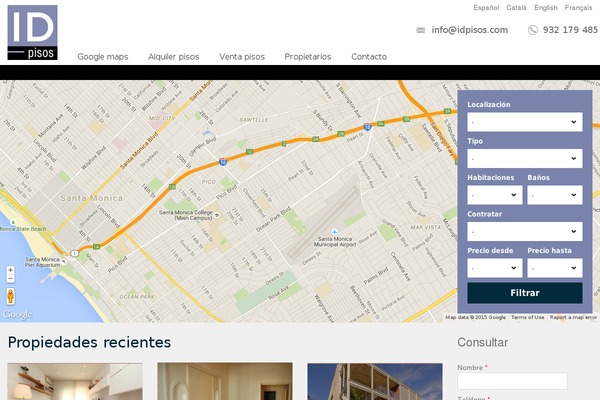Zoom in the map with plus
600x400 pixels.
[10, 270]
